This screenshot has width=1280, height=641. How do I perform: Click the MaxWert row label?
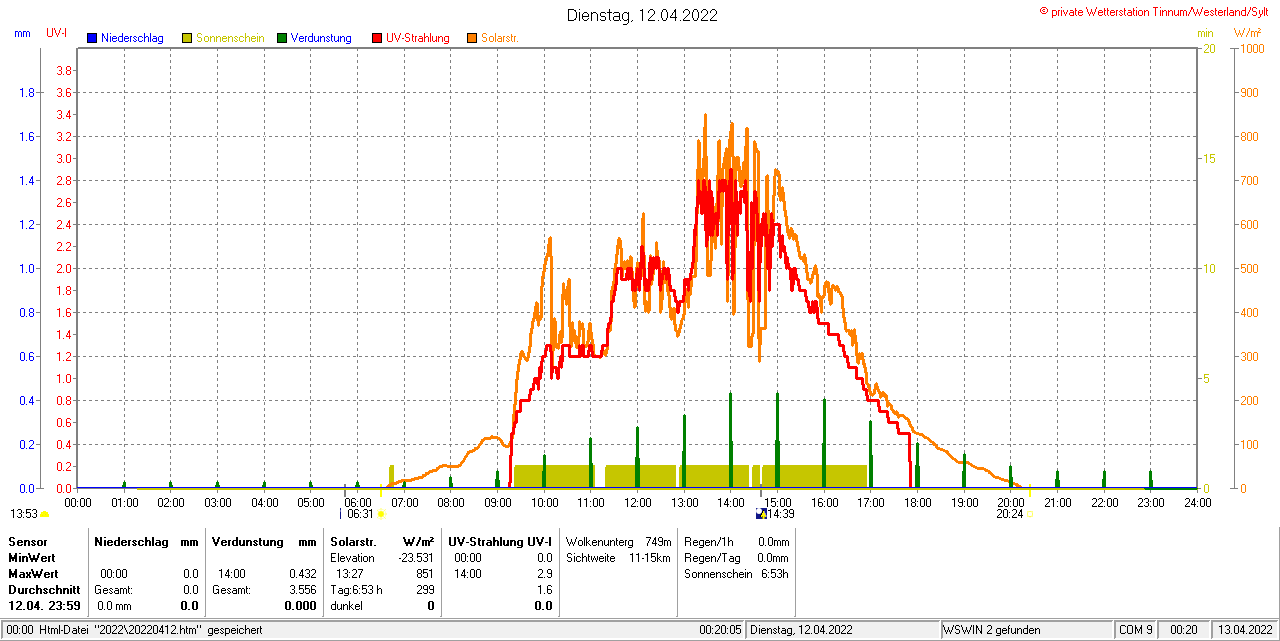tap(34, 574)
